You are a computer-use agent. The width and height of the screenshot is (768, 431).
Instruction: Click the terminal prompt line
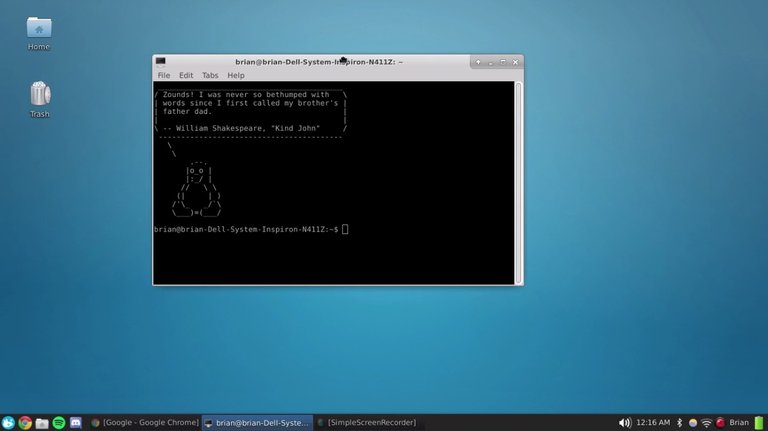pyautogui.click(x=251, y=229)
